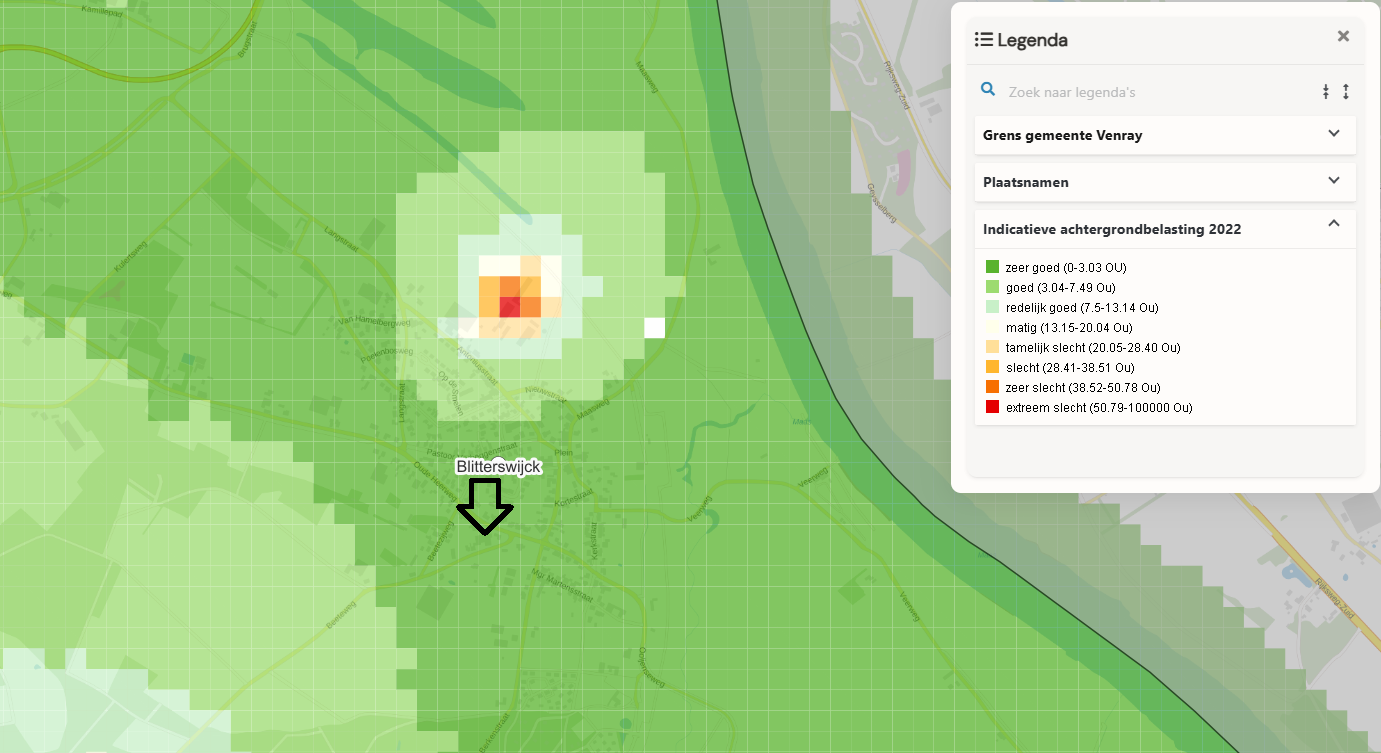Click the 'extreem slecht' red swatch
Viewport: 1381px width, 753px height.
click(x=992, y=407)
